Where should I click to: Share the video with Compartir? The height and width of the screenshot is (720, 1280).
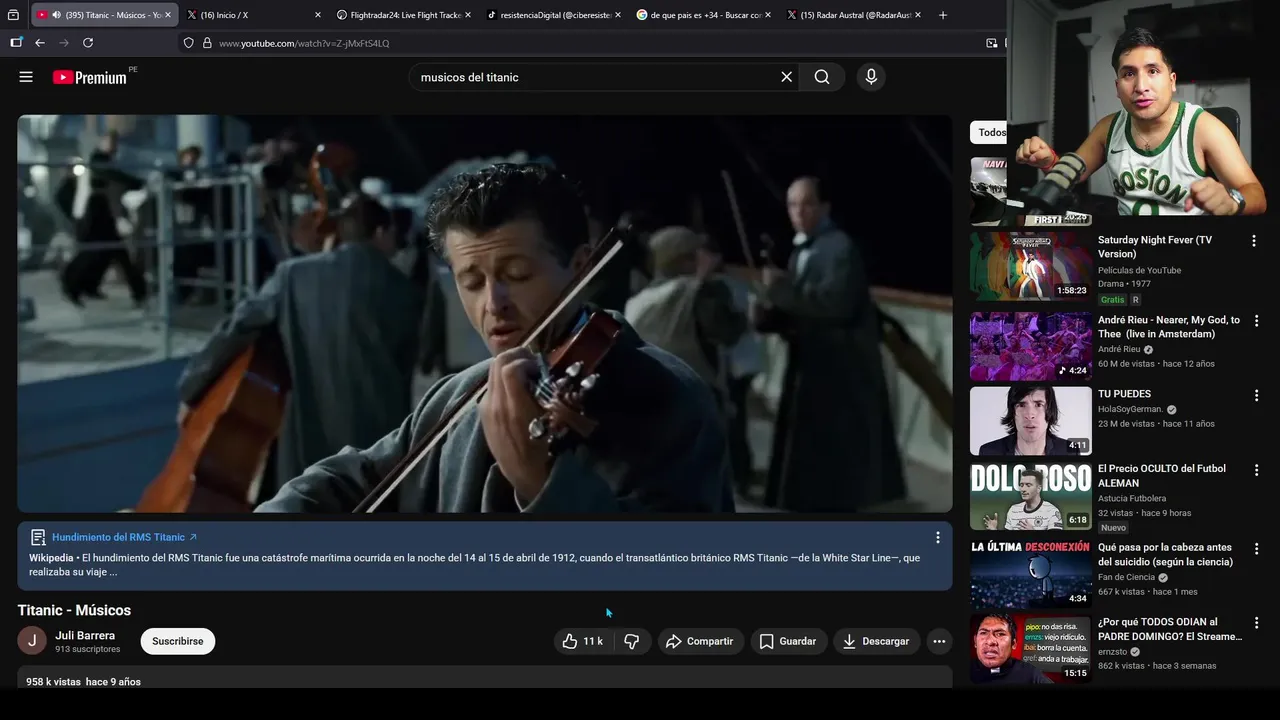(700, 641)
